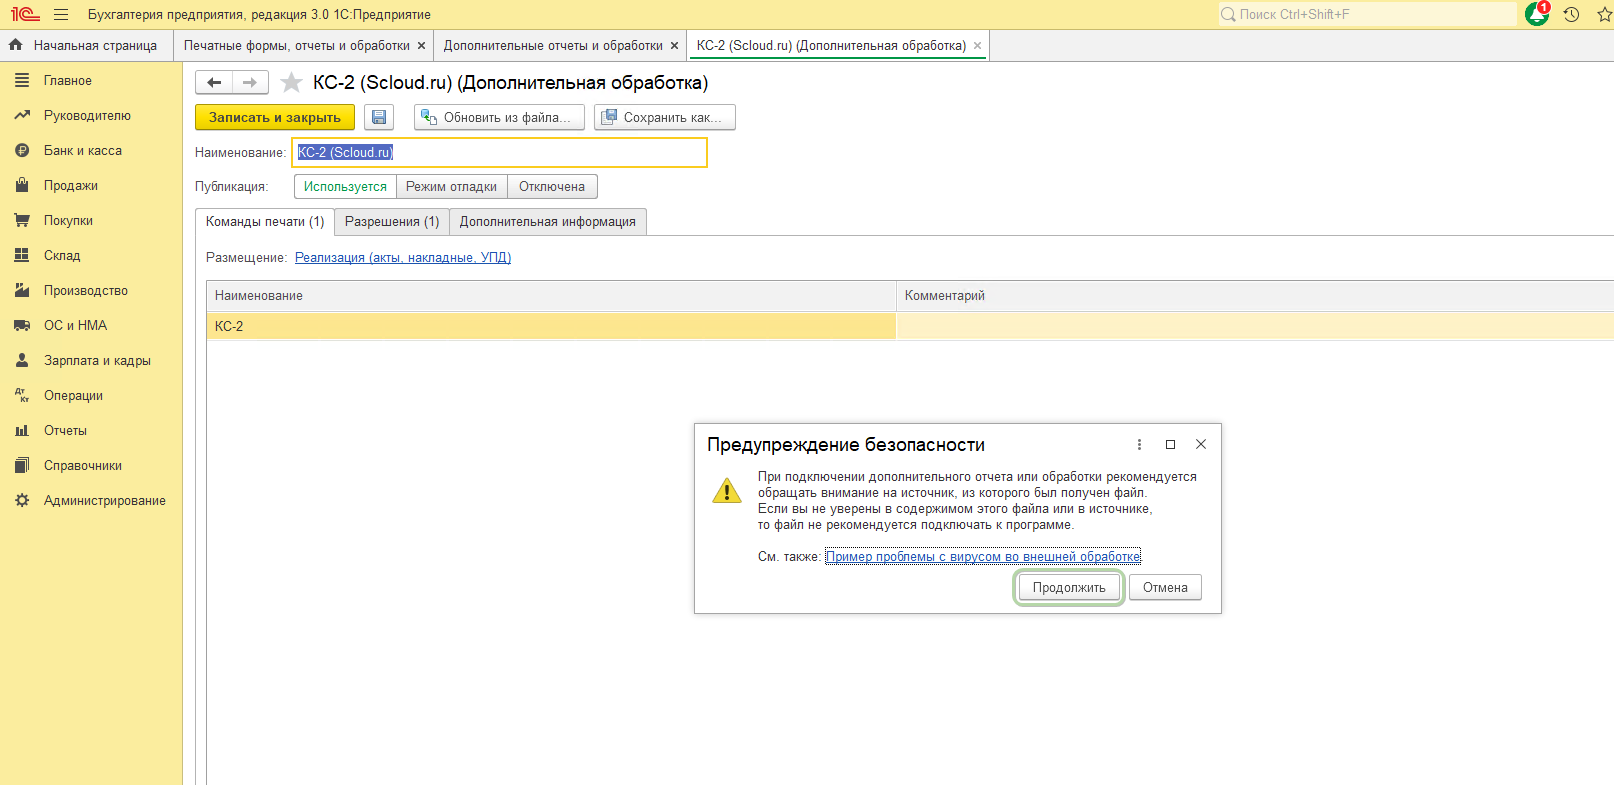The height and width of the screenshot is (785, 1614).
Task: Click the Справочники books icon
Action: [22, 465]
